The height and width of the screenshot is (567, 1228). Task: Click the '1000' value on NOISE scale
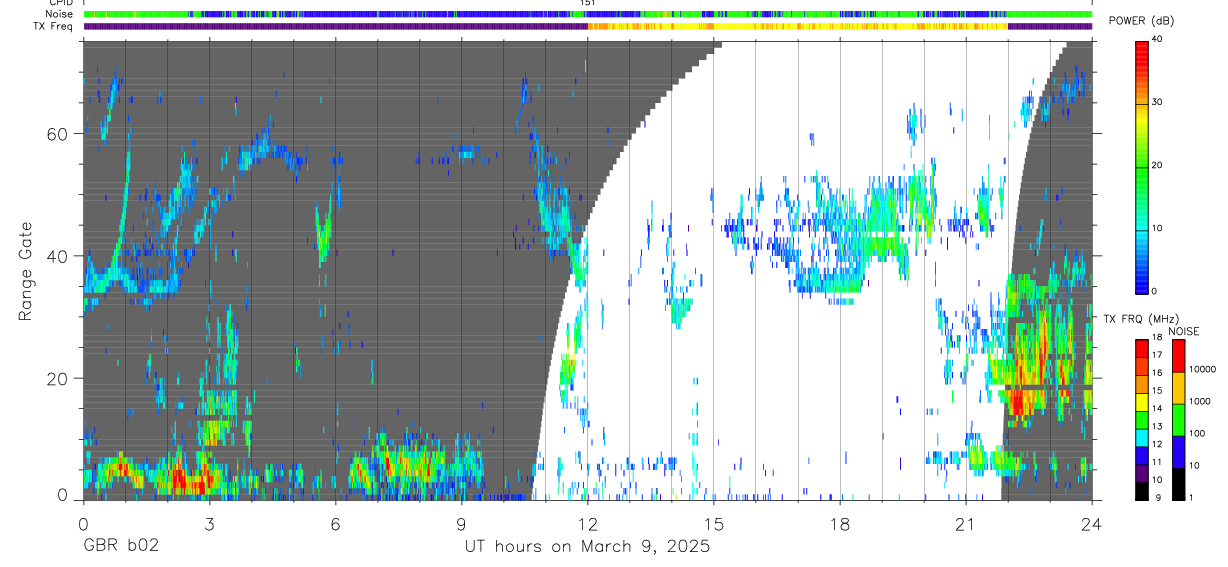click(1200, 401)
